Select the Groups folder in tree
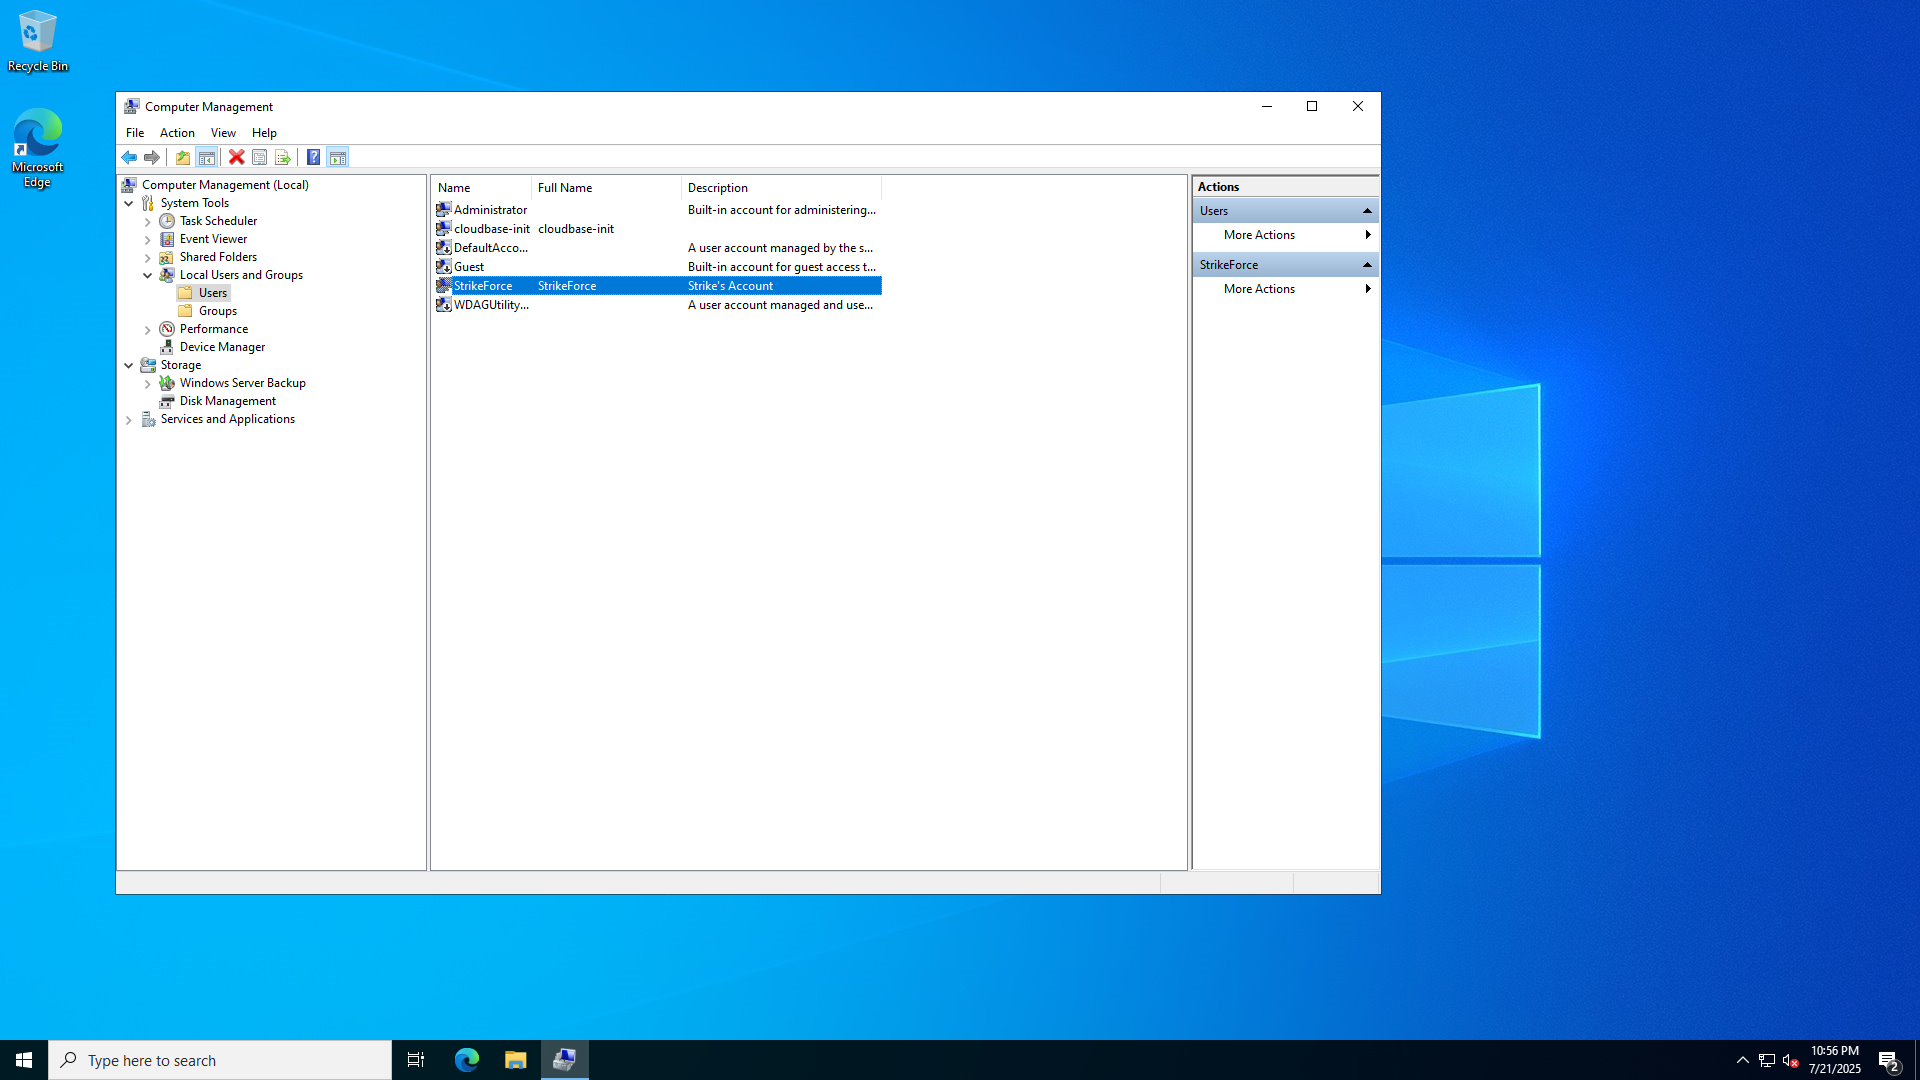 (217, 311)
